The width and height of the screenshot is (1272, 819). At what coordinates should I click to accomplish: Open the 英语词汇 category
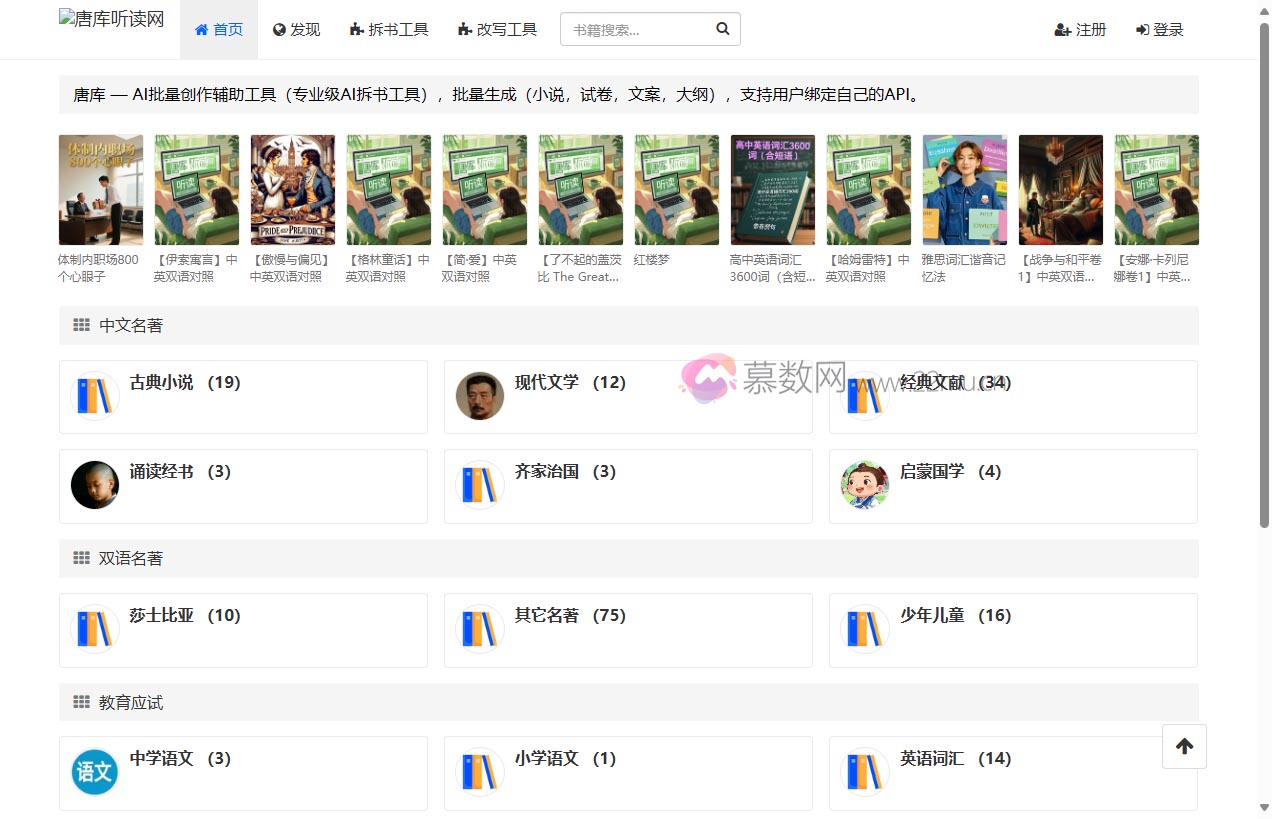(1013, 773)
